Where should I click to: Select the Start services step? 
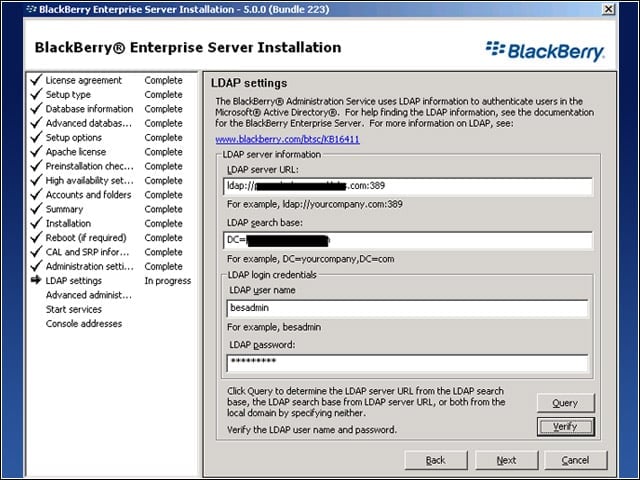tap(73, 309)
